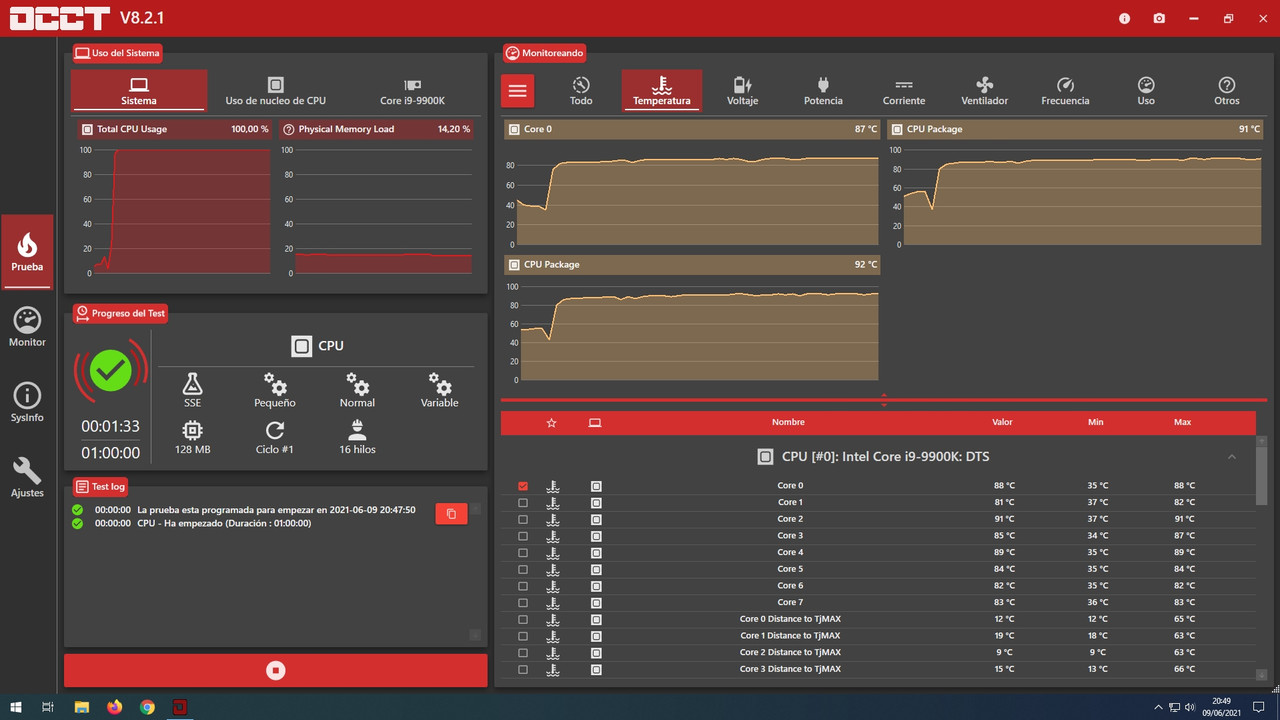Check the Core 3 checkbox
1280x720 pixels.
coord(523,536)
